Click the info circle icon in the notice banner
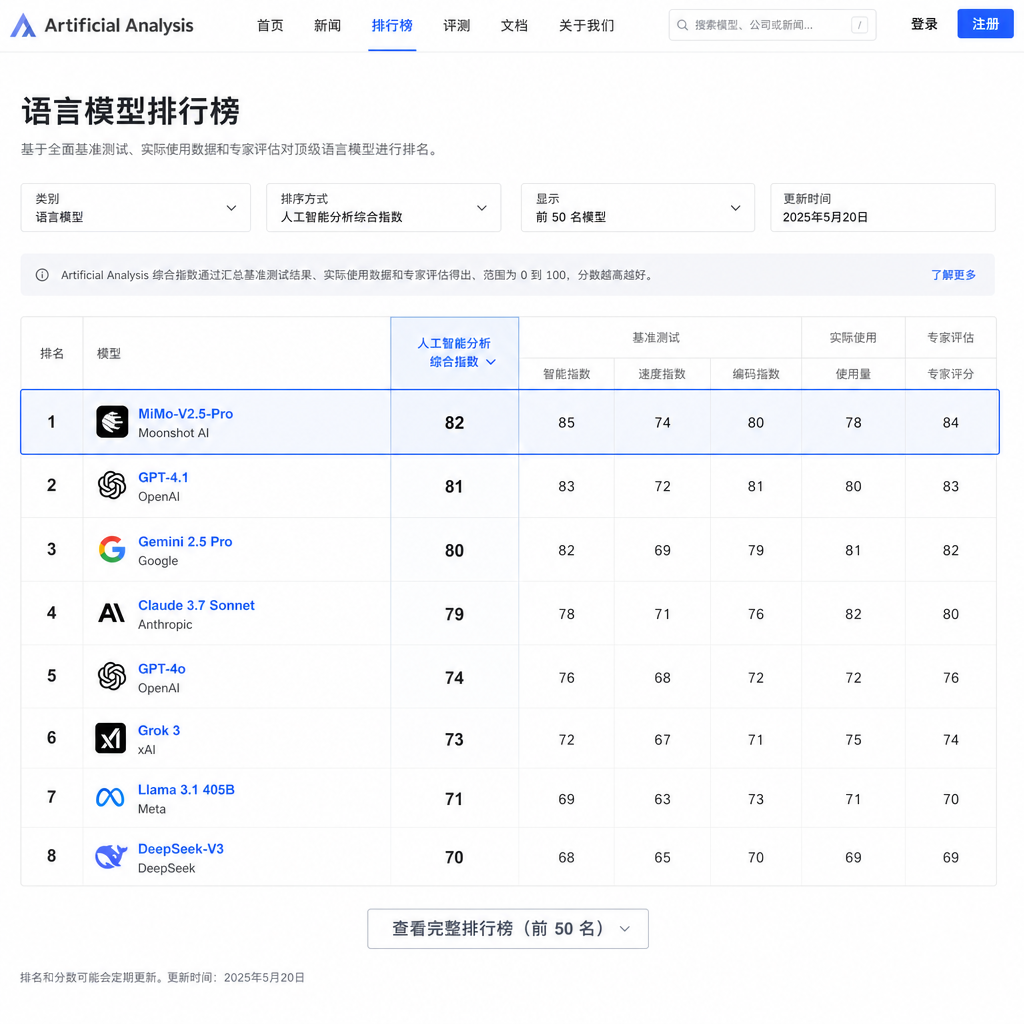1024x1024 pixels. click(x=42, y=275)
